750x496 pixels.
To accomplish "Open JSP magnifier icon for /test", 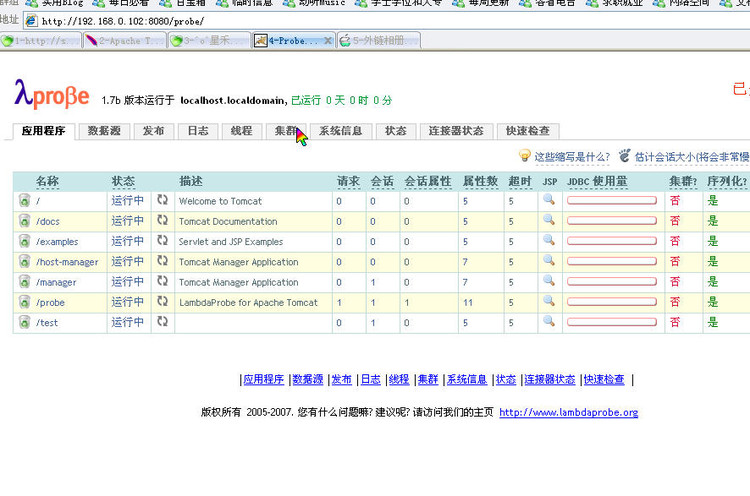I will coord(549,321).
